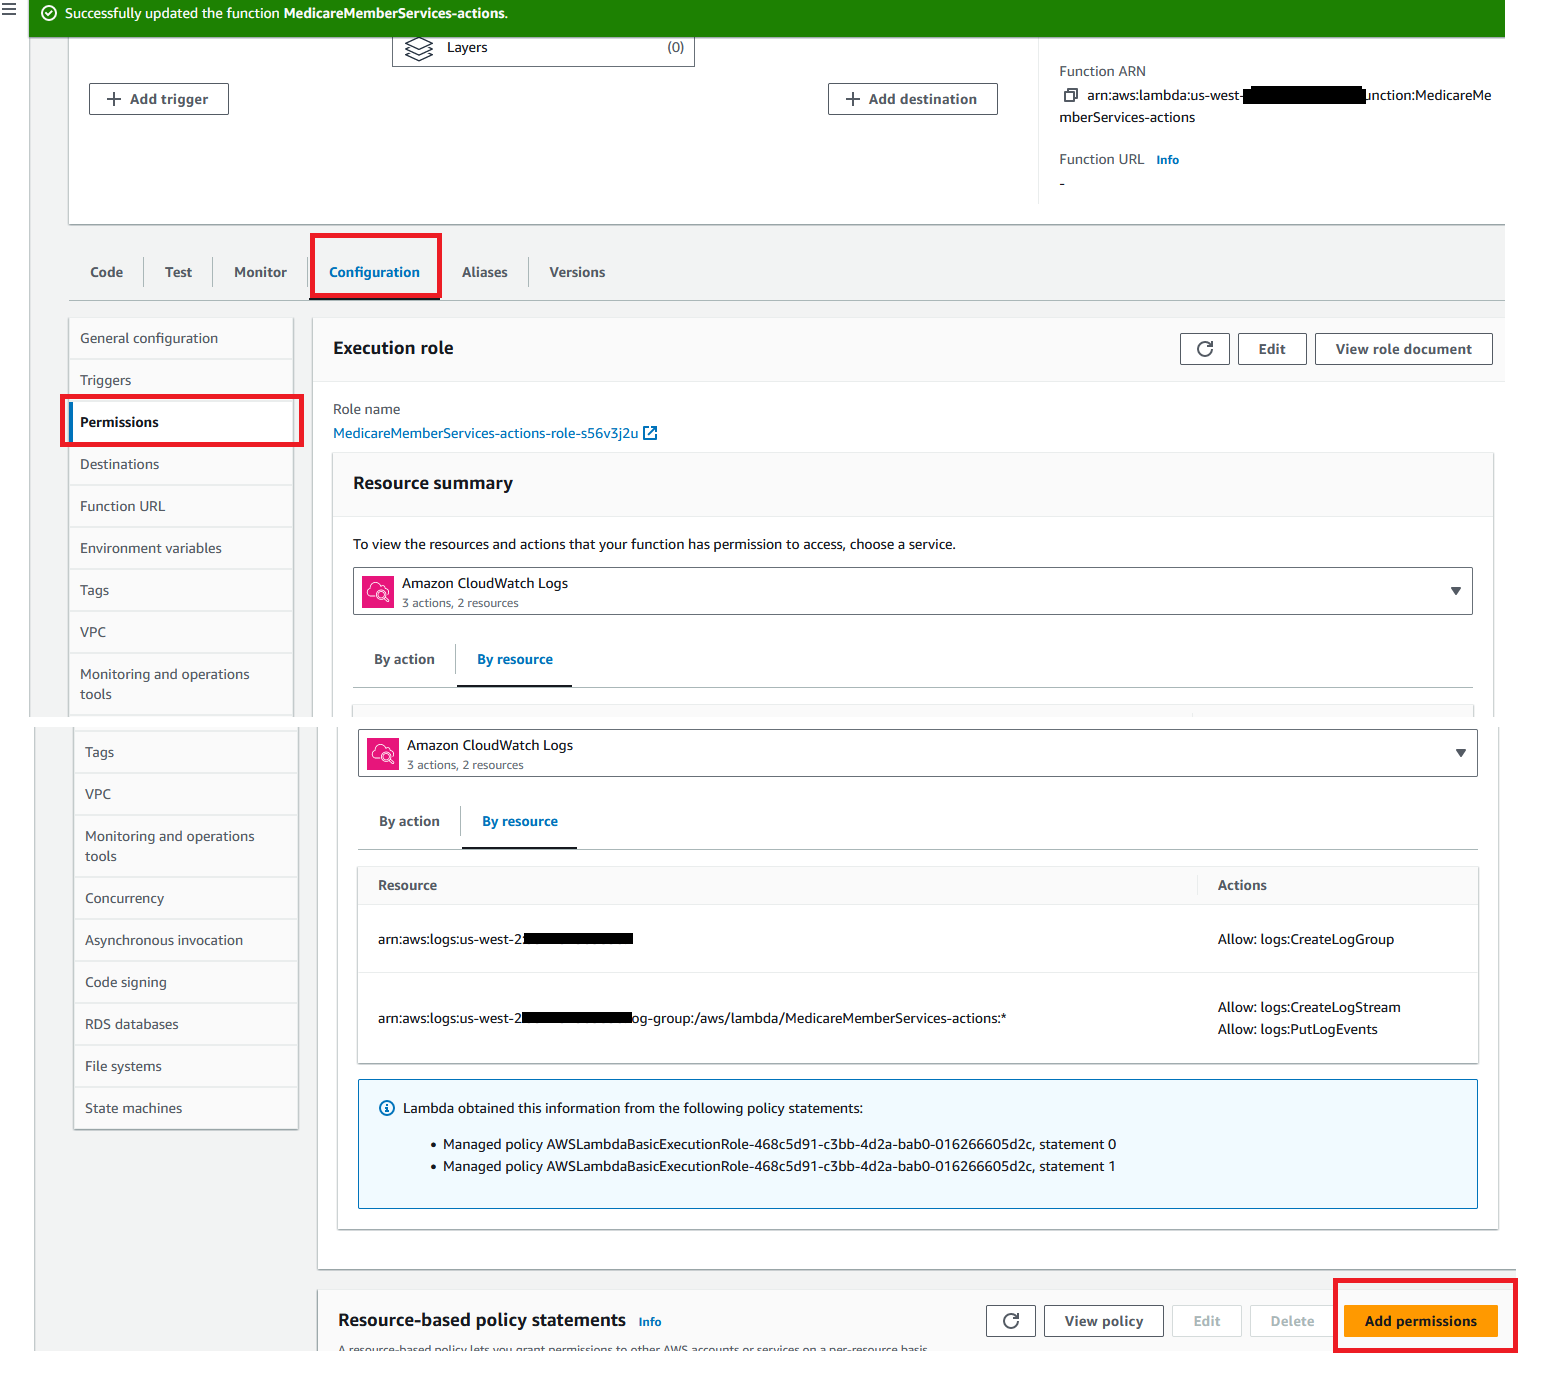Select upper By resource tab
This screenshot has width=1550, height=1374.
(515, 659)
